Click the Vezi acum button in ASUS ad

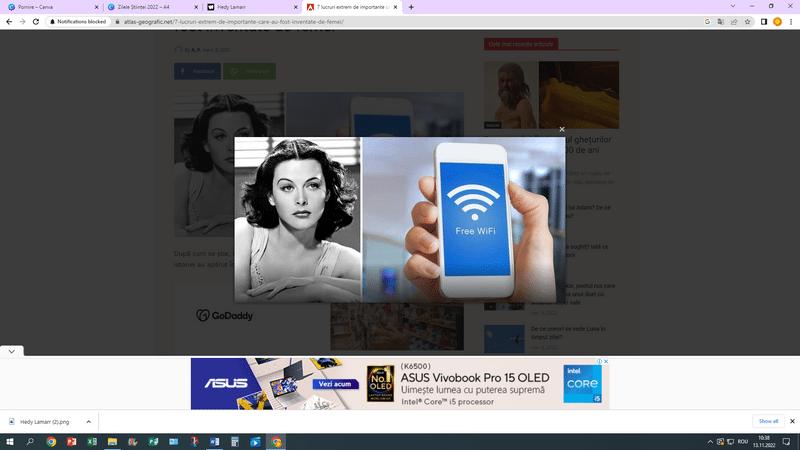point(335,384)
